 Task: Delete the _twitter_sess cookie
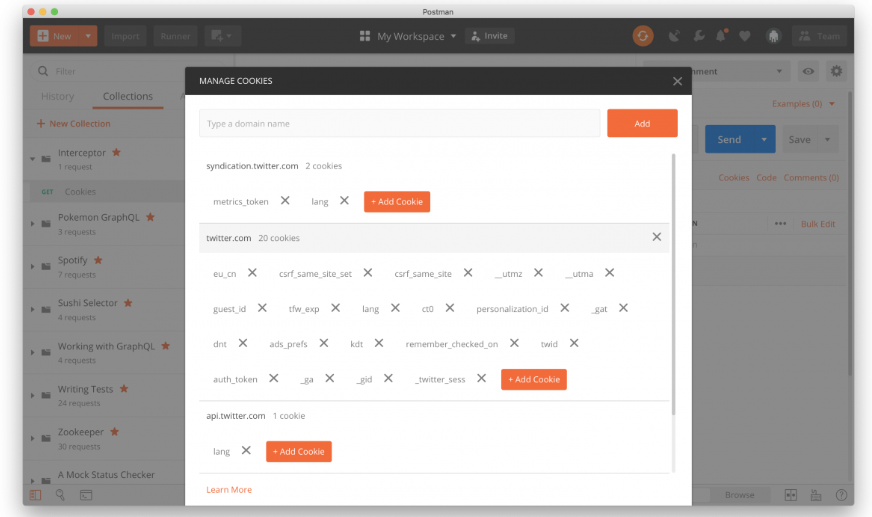[482, 378]
